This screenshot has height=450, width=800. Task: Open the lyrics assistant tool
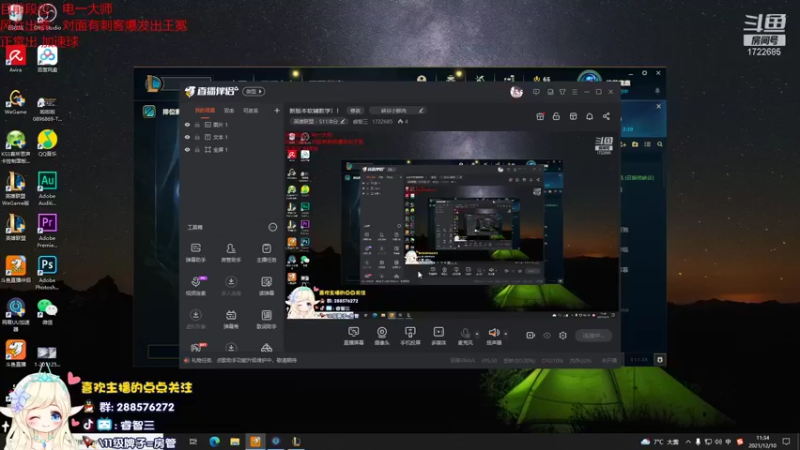click(x=266, y=319)
